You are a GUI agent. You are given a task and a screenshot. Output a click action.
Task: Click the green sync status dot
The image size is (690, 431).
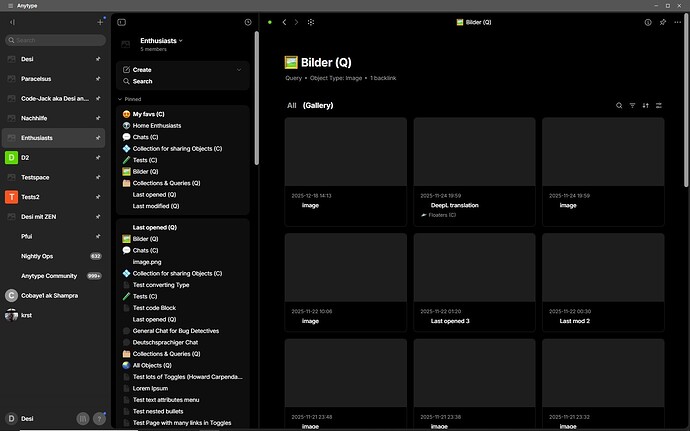point(270,22)
